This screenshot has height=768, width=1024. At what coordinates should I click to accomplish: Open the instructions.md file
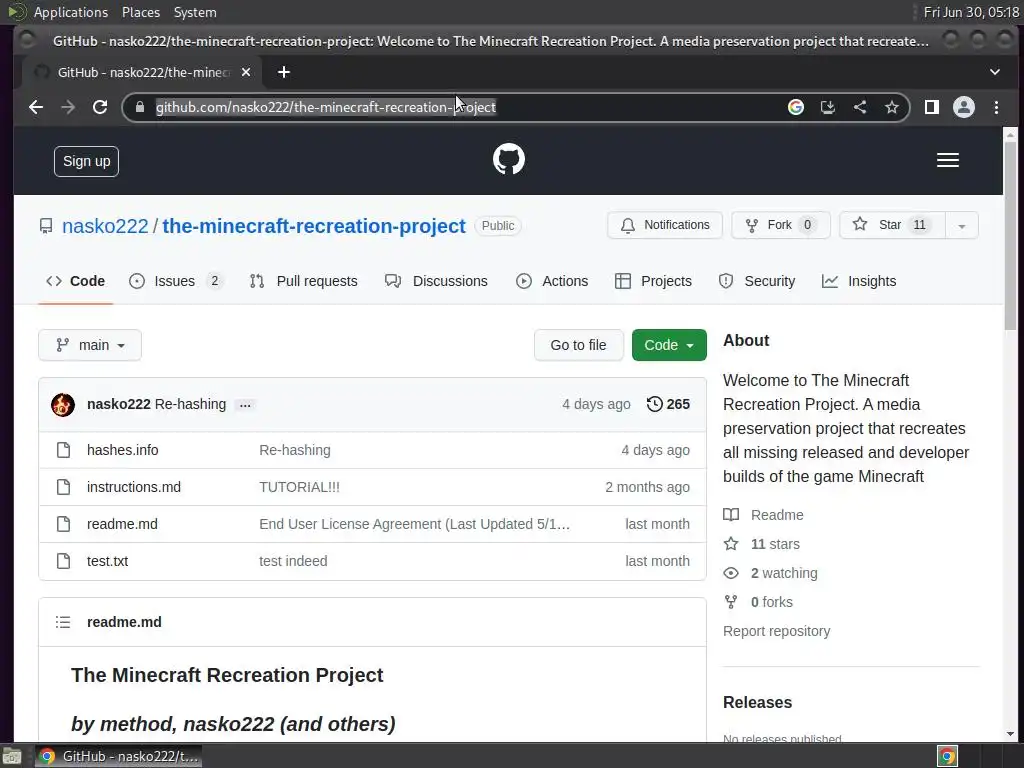coord(133,487)
